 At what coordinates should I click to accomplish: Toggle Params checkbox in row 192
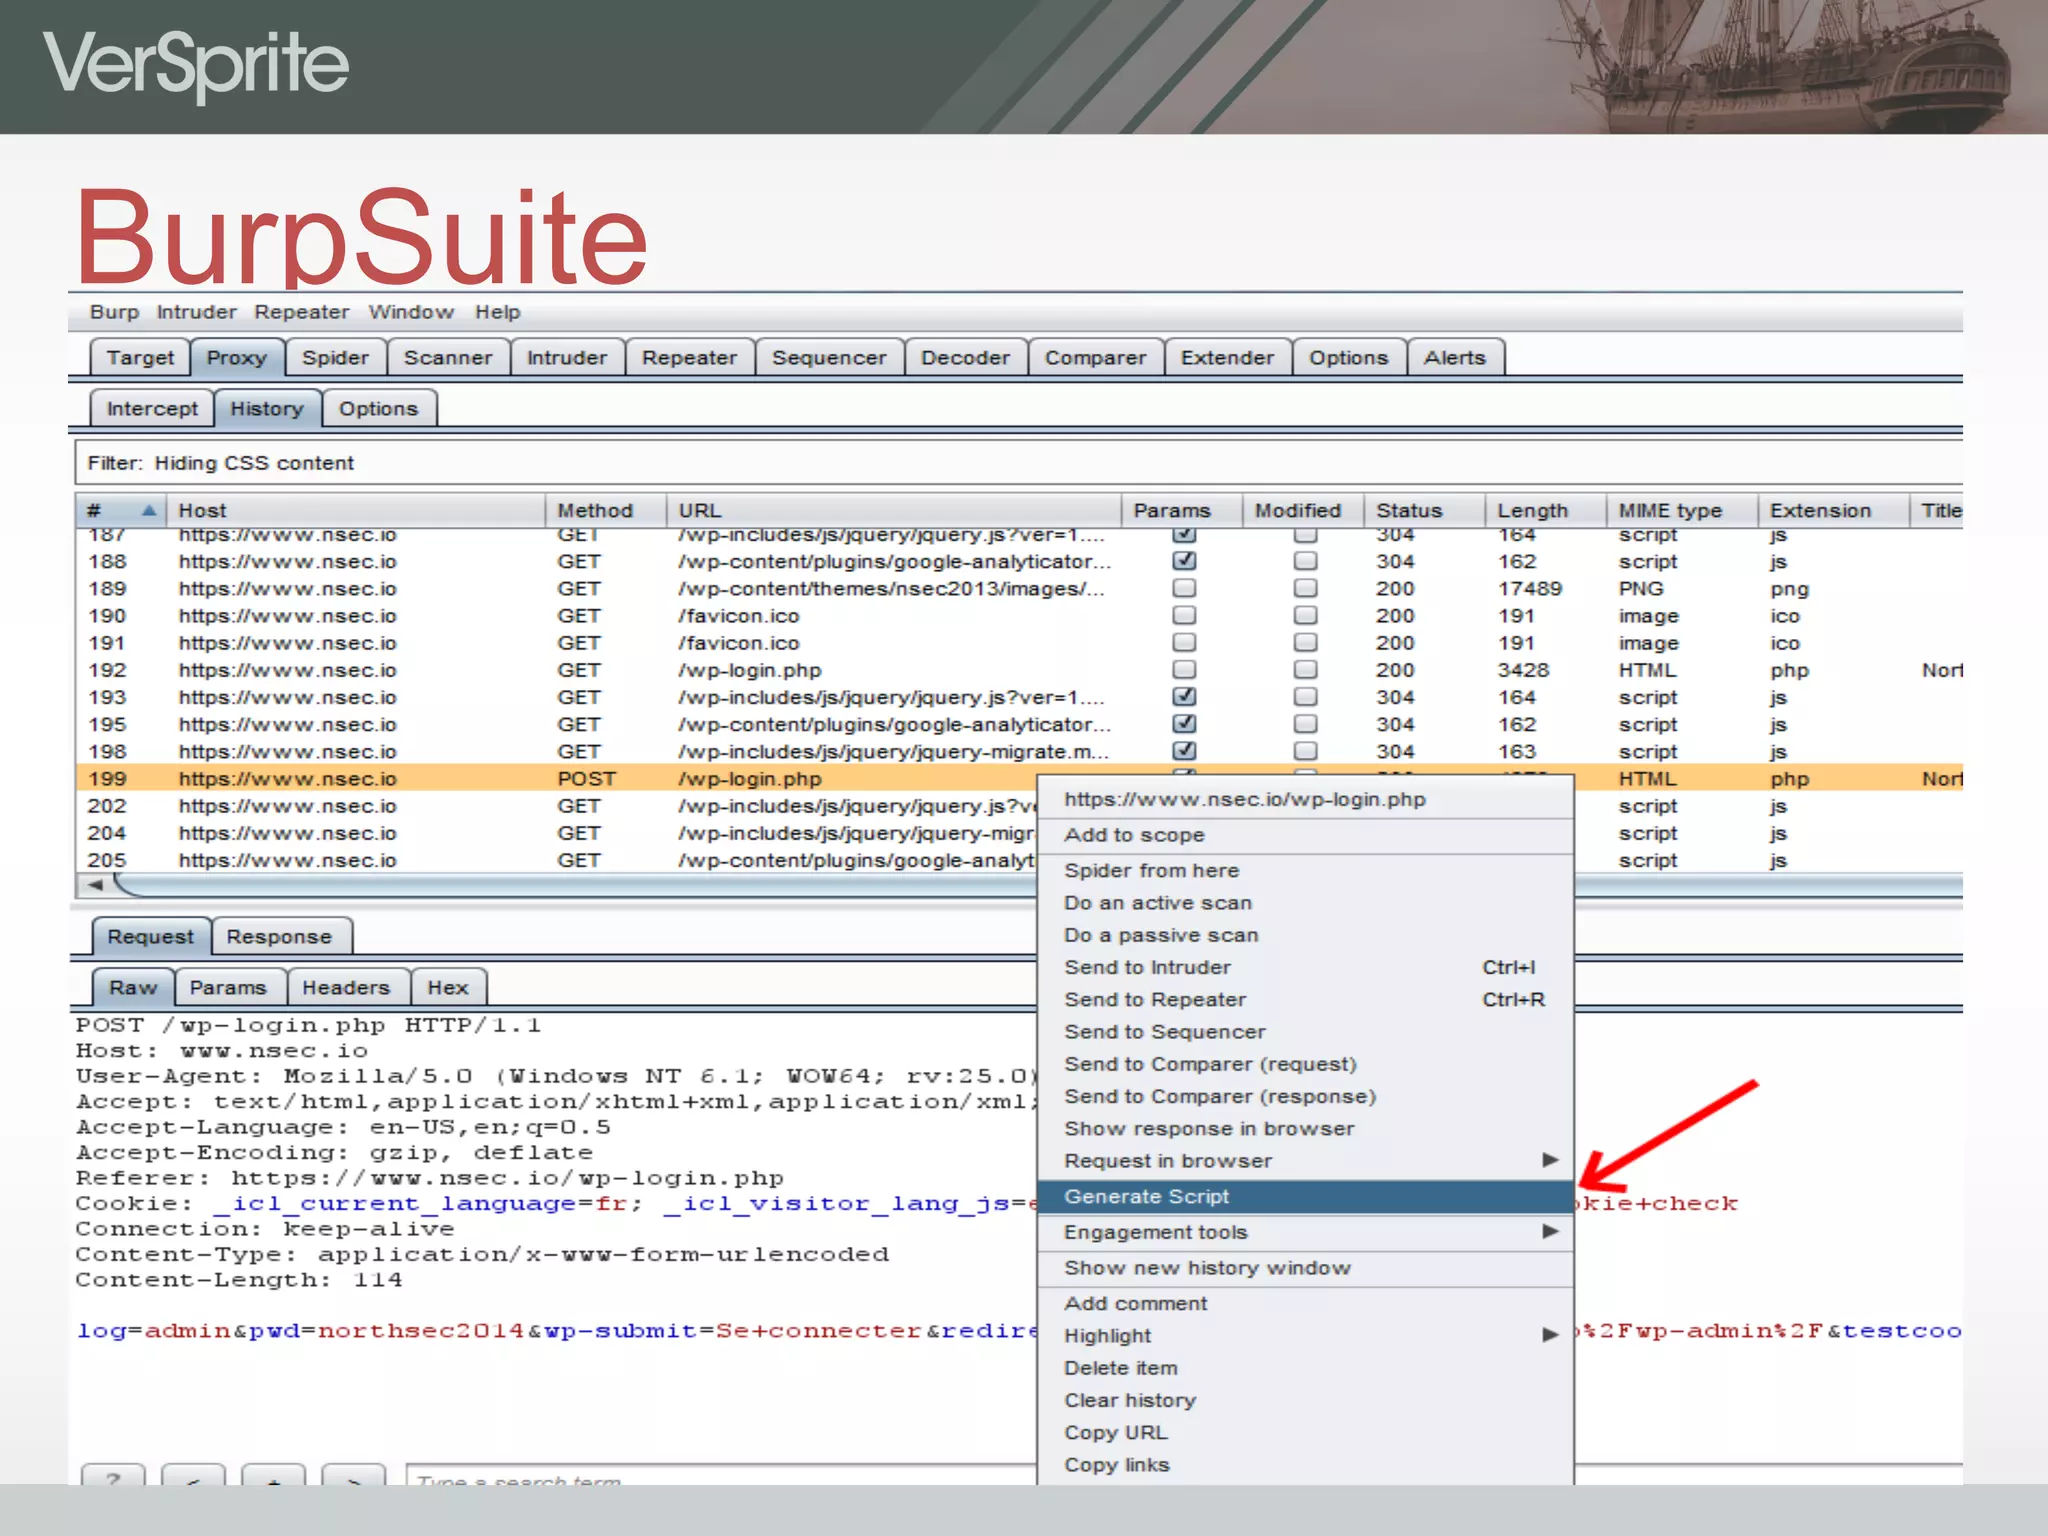[1184, 669]
